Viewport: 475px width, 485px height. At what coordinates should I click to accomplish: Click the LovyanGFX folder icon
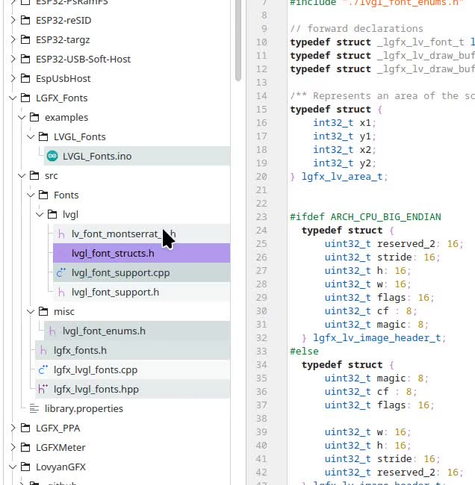click(x=25, y=467)
